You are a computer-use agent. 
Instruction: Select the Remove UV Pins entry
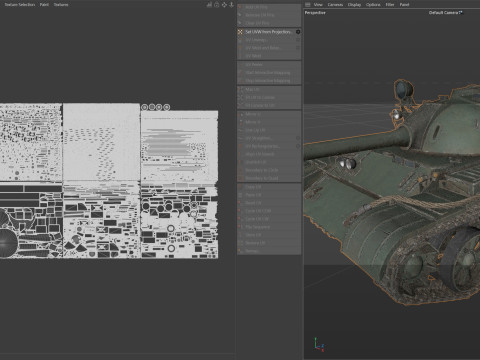point(269,15)
